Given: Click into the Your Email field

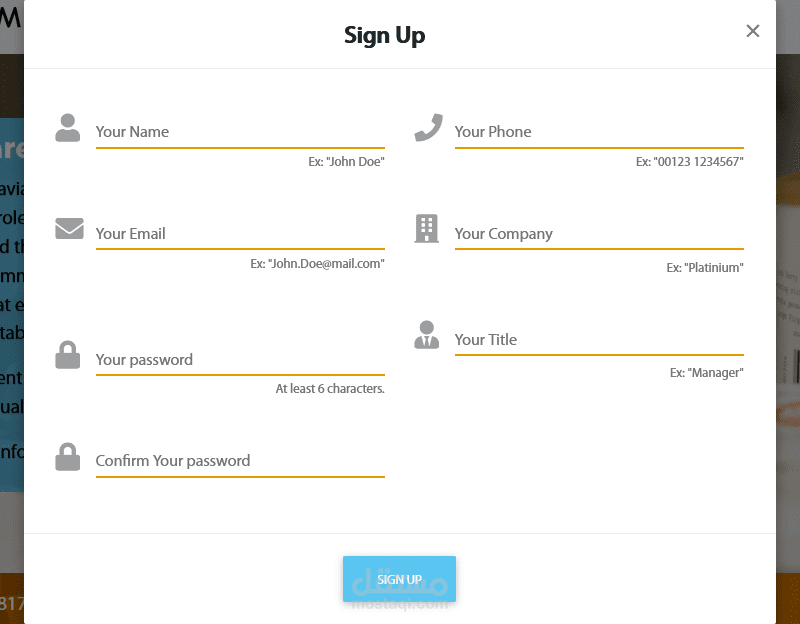Looking at the screenshot, I should [x=240, y=234].
